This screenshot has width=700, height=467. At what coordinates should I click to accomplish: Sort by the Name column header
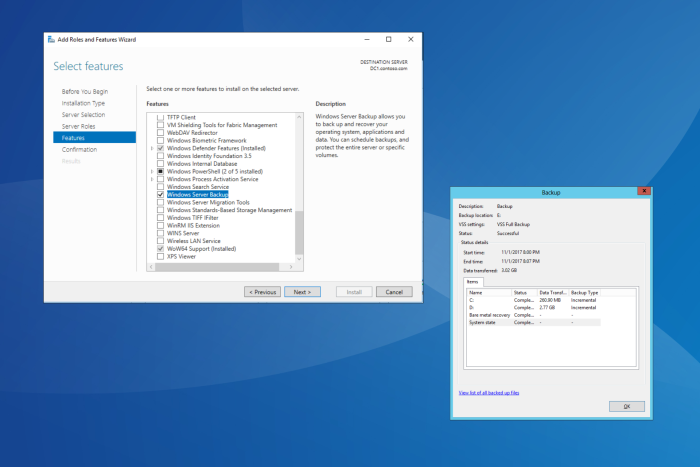489,292
